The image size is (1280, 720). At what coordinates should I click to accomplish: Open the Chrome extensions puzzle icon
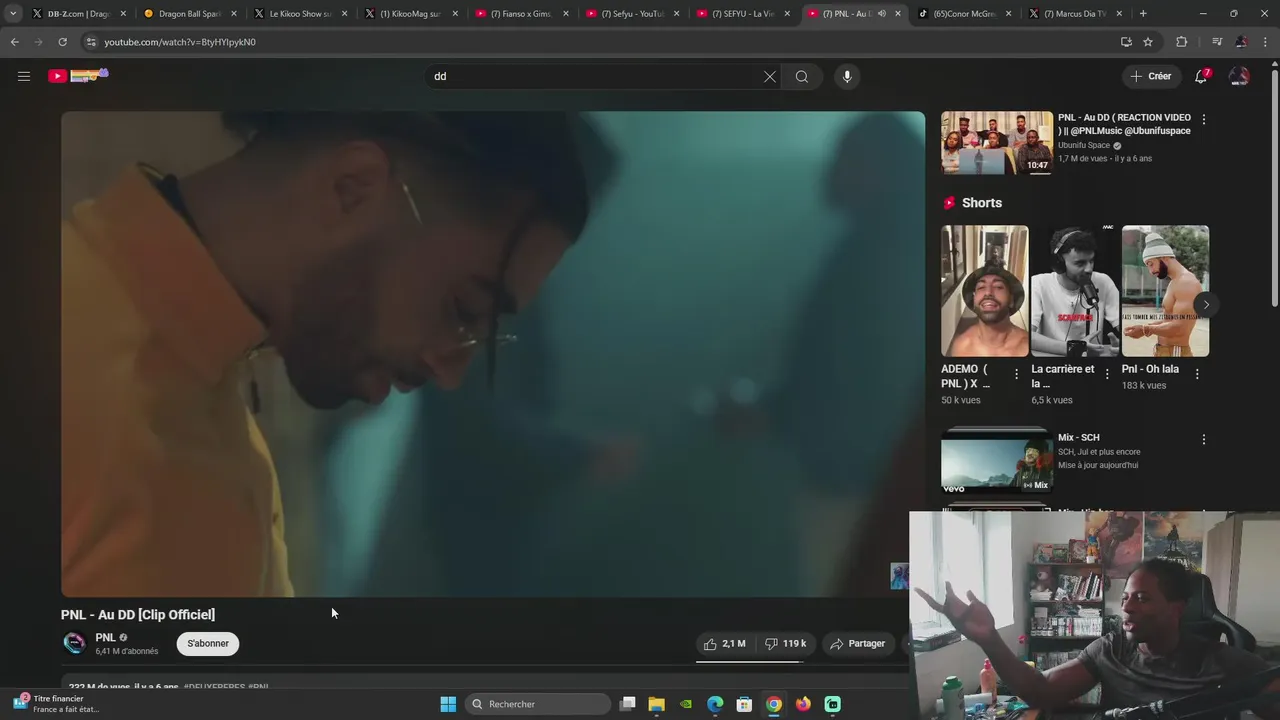point(1182,42)
